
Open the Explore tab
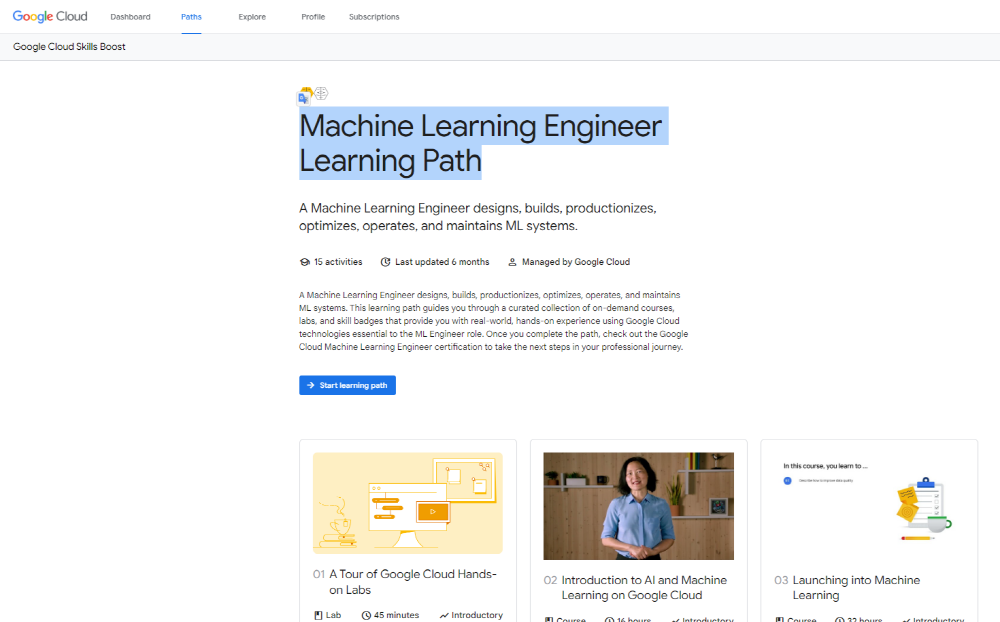coord(252,17)
